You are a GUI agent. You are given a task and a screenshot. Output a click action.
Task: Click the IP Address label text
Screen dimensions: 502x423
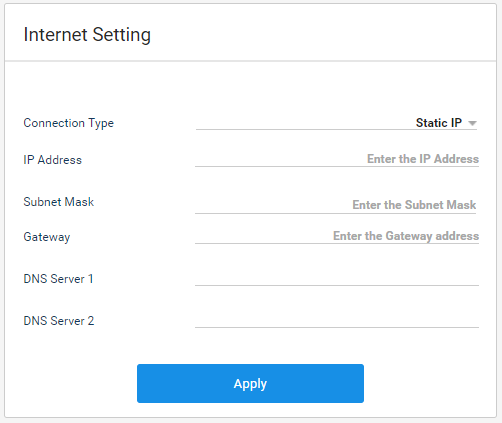coord(53,160)
